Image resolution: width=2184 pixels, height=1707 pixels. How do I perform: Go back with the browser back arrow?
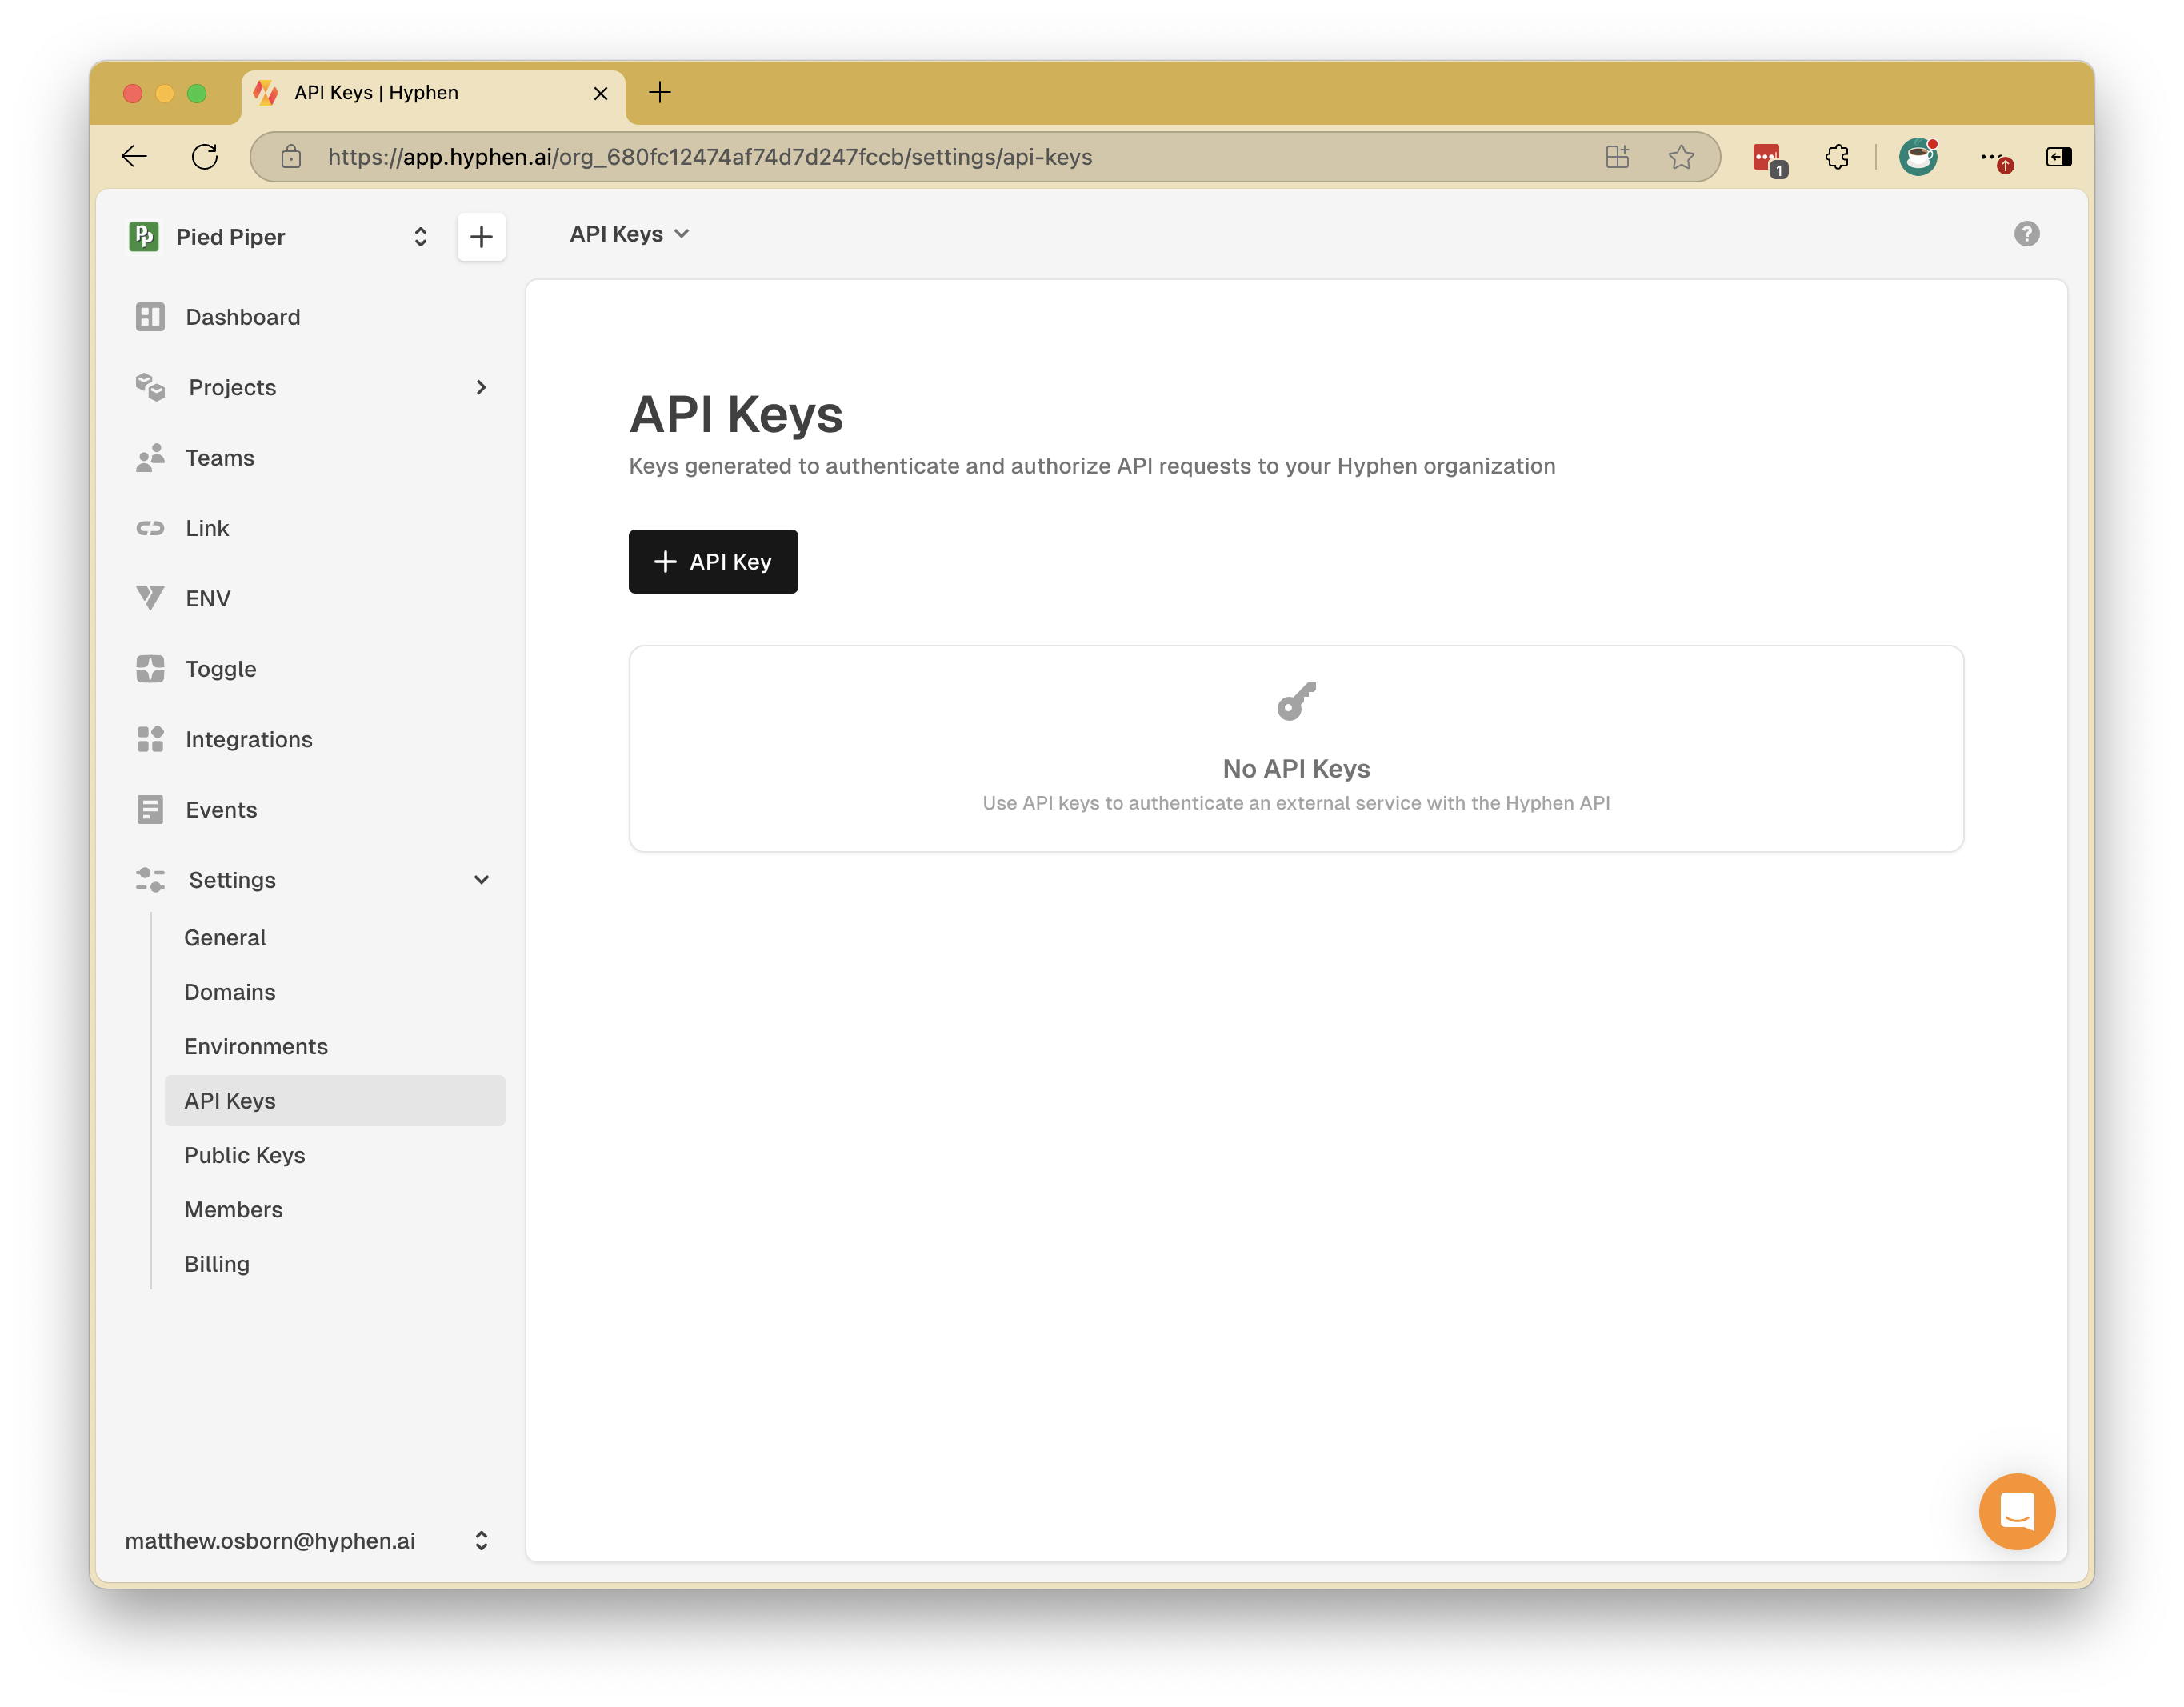coord(134,156)
